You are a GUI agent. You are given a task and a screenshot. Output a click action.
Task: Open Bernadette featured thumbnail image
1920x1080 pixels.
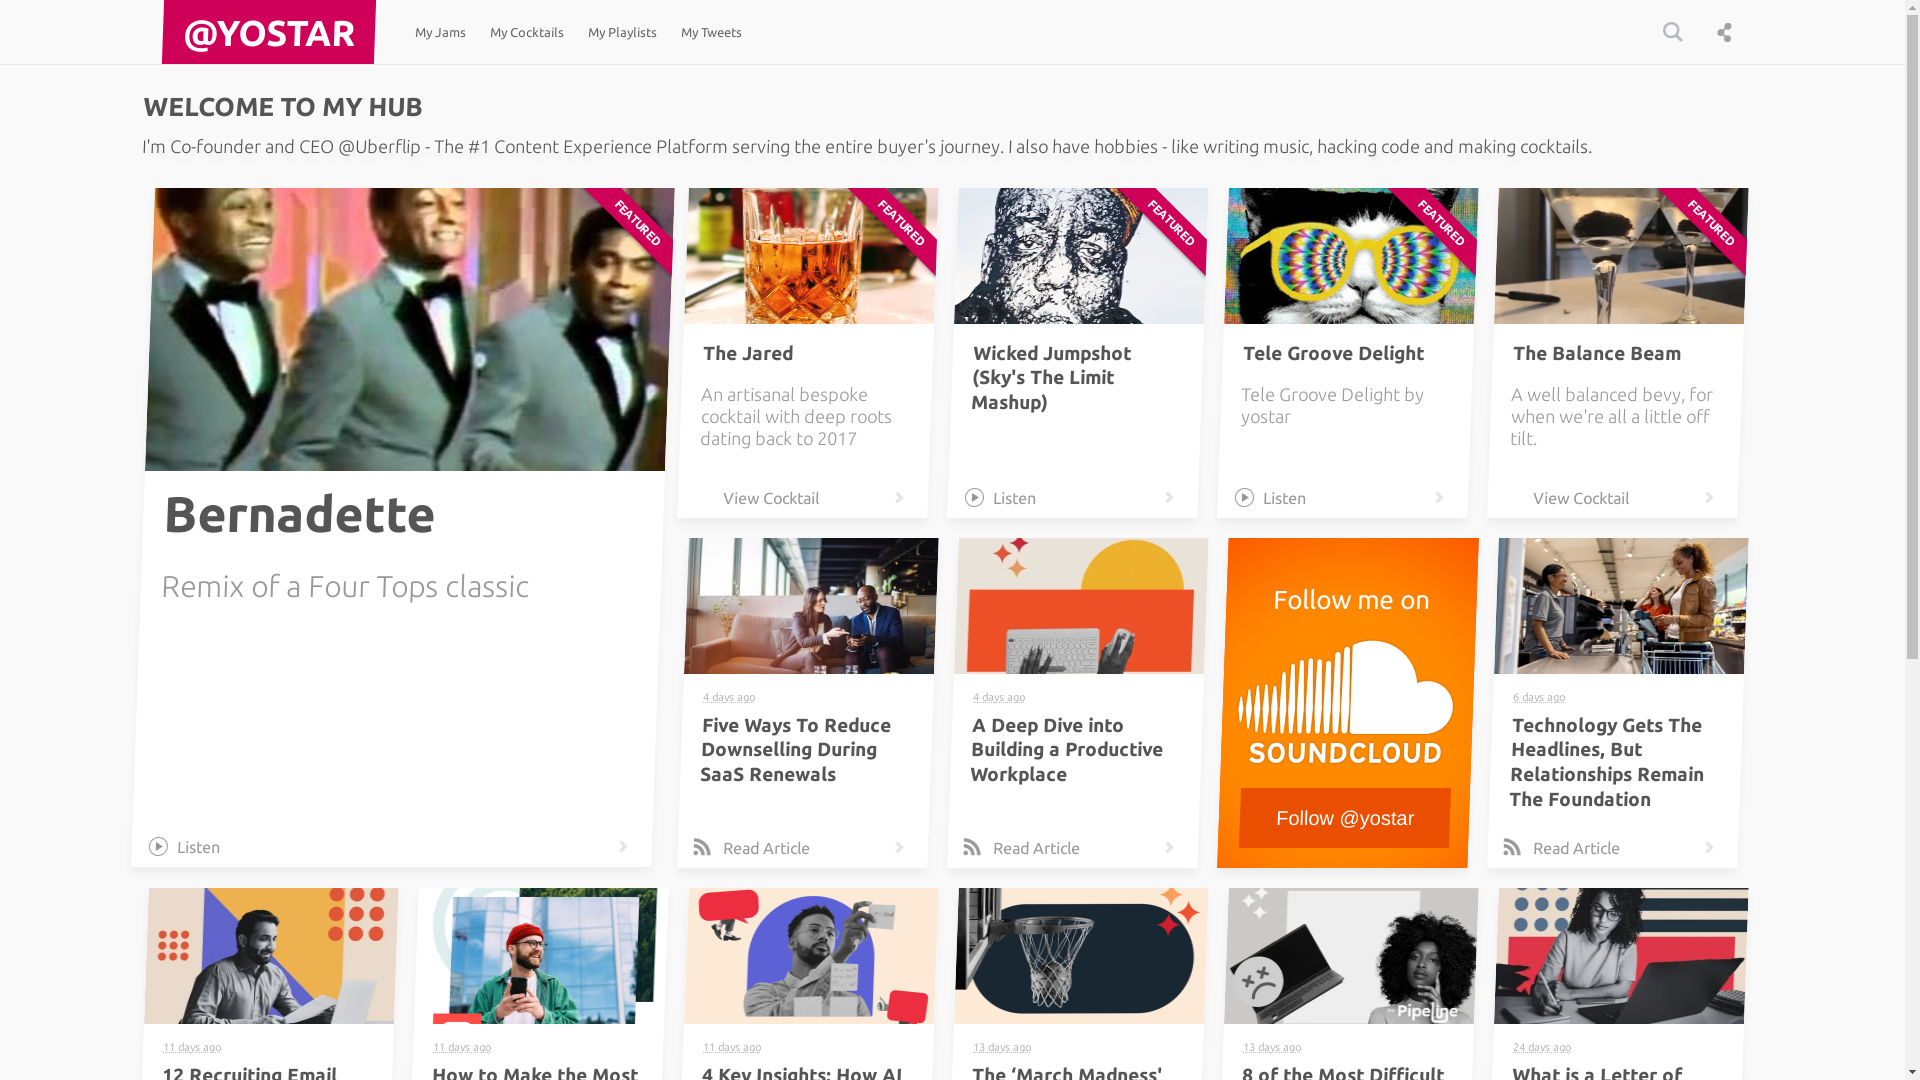(x=408, y=330)
